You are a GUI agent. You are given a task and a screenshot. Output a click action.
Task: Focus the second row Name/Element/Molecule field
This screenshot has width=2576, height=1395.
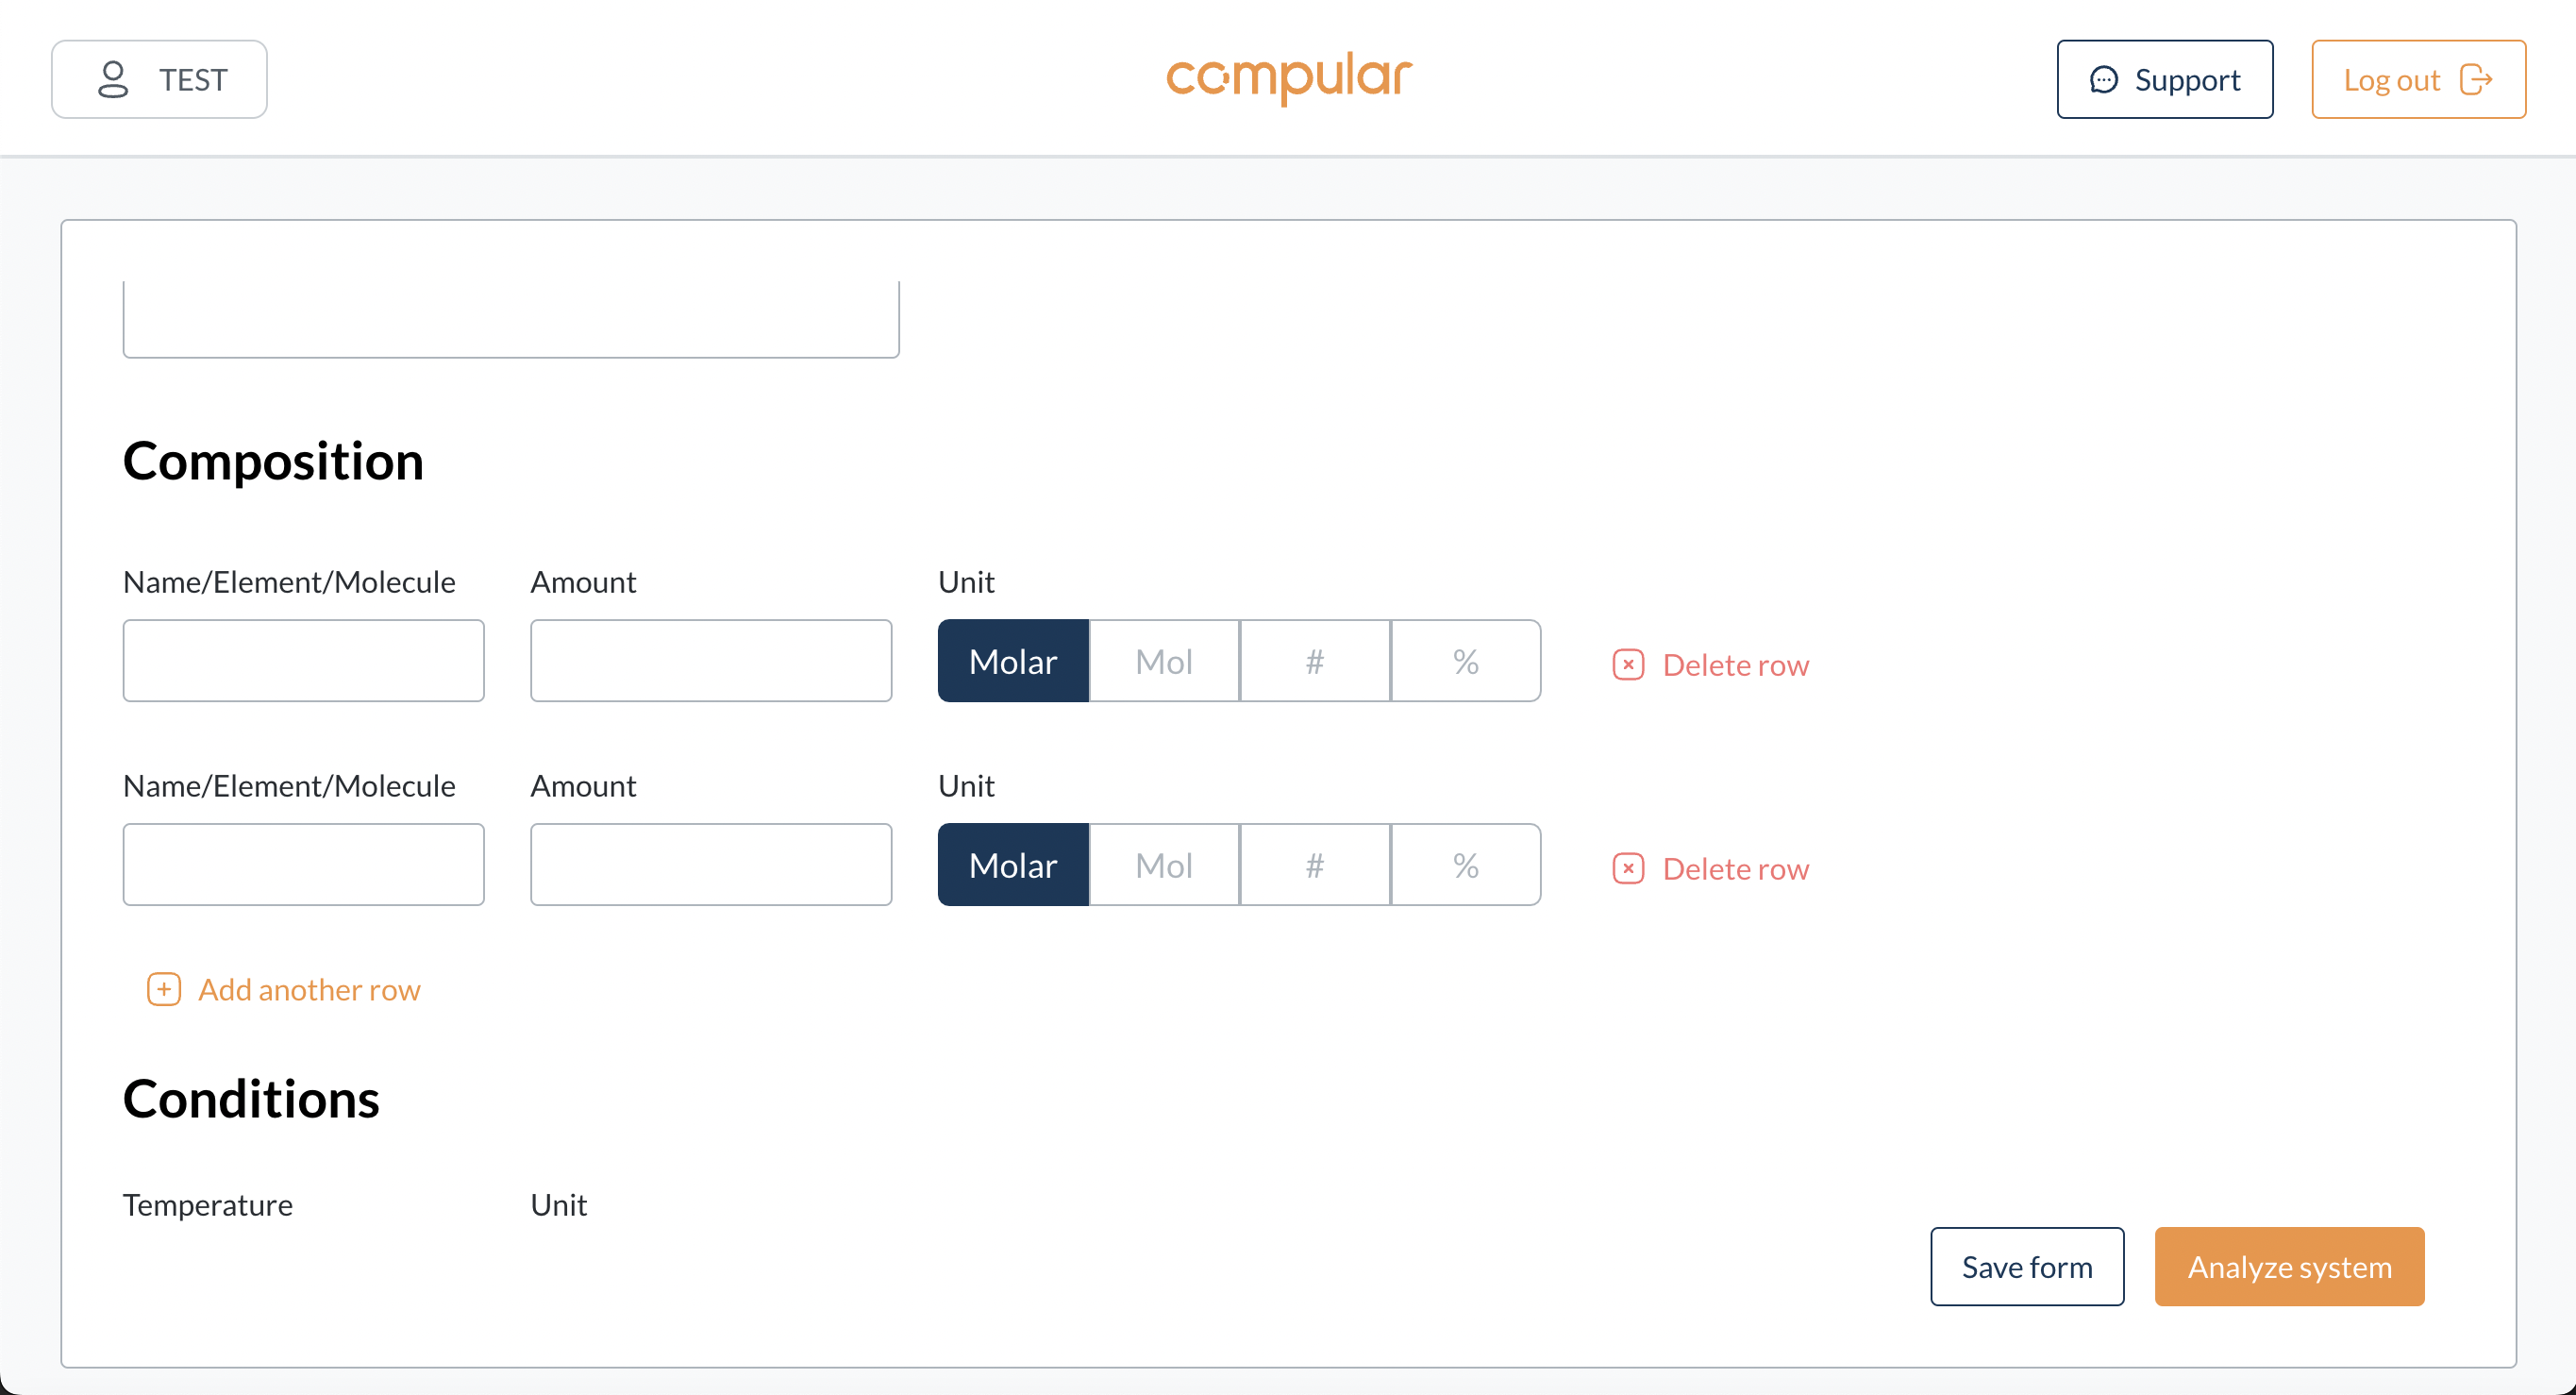point(304,865)
